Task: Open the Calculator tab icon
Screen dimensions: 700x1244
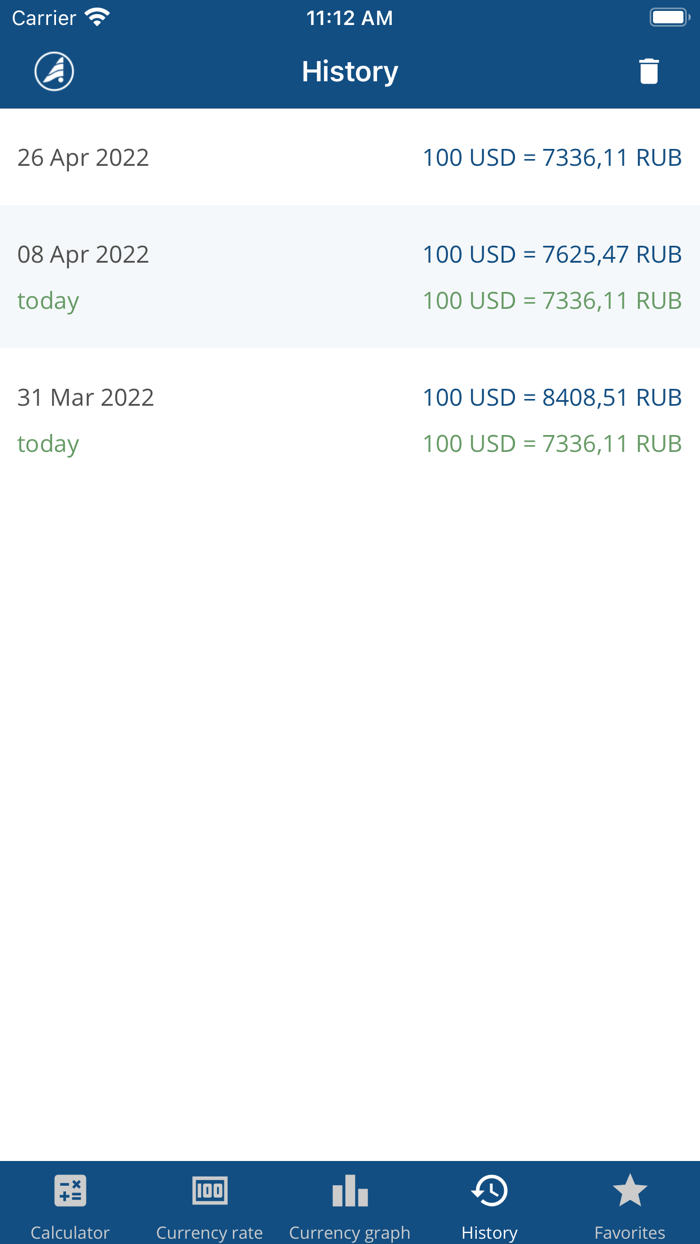Action: point(69,1191)
